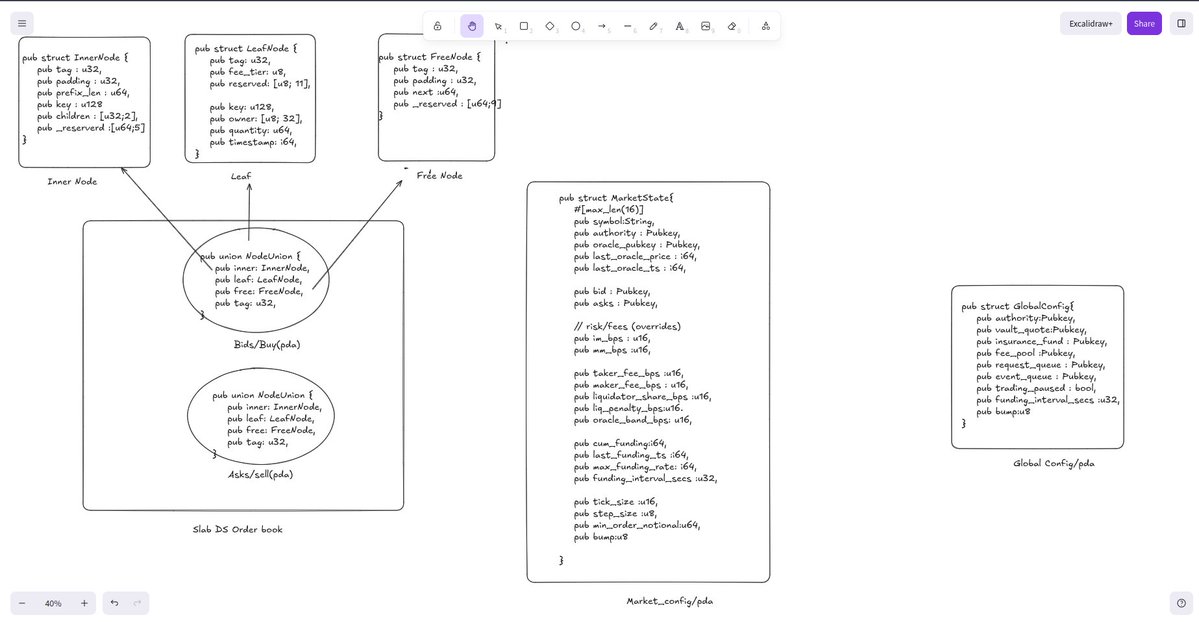
Task: Open the hamburger main menu
Action: coord(22,24)
